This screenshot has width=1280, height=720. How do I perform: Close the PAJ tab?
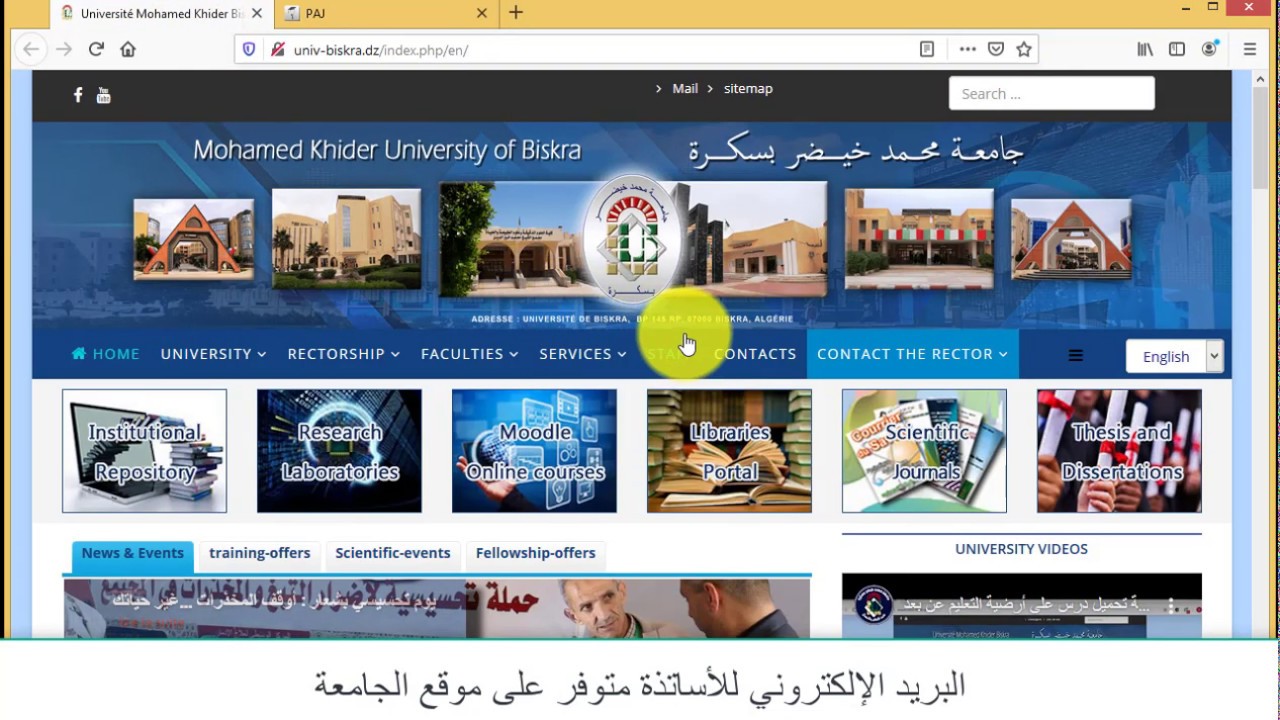(481, 13)
